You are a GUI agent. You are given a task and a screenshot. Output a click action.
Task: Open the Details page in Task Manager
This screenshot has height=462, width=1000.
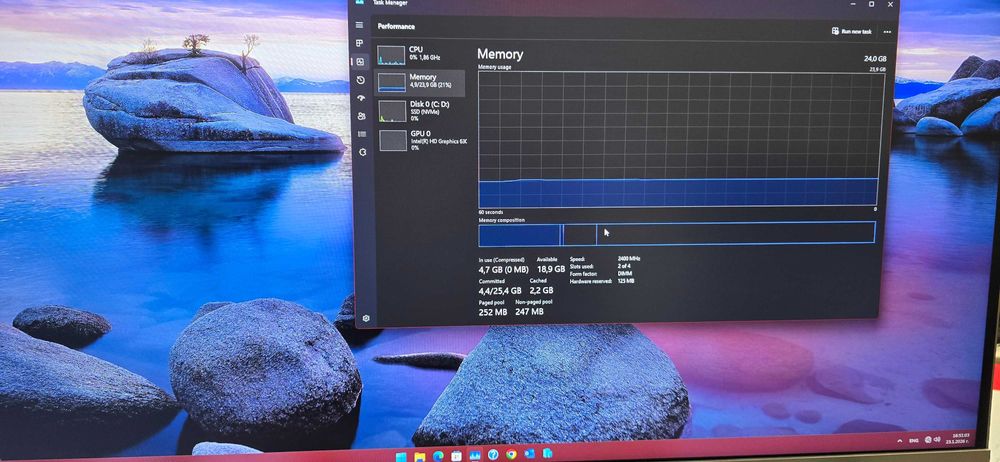(362, 134)
